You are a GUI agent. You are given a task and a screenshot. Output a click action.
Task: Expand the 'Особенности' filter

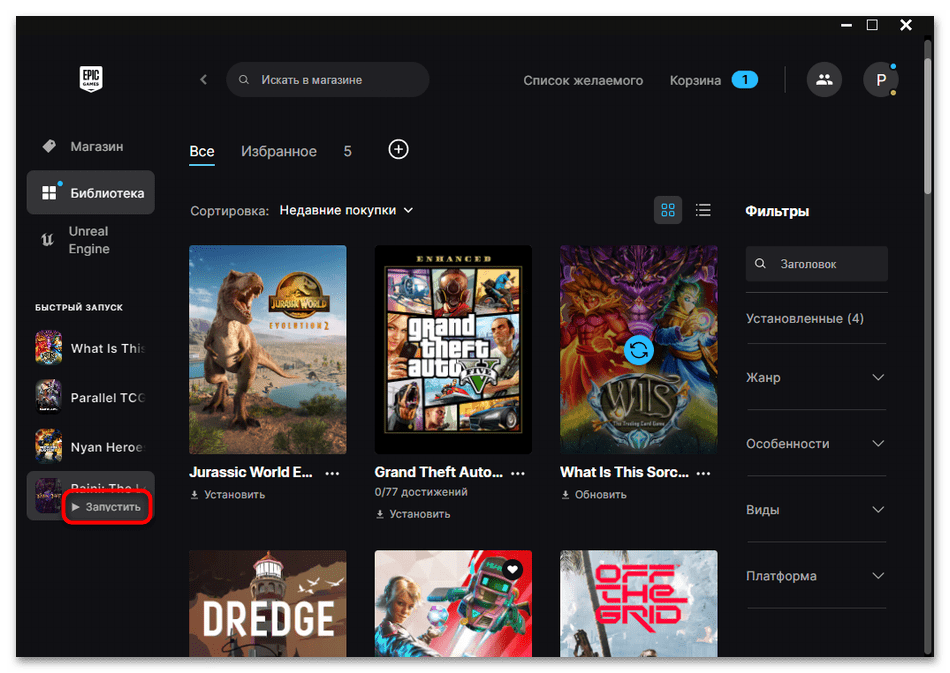pyautogui.click(x=816, y=443)
